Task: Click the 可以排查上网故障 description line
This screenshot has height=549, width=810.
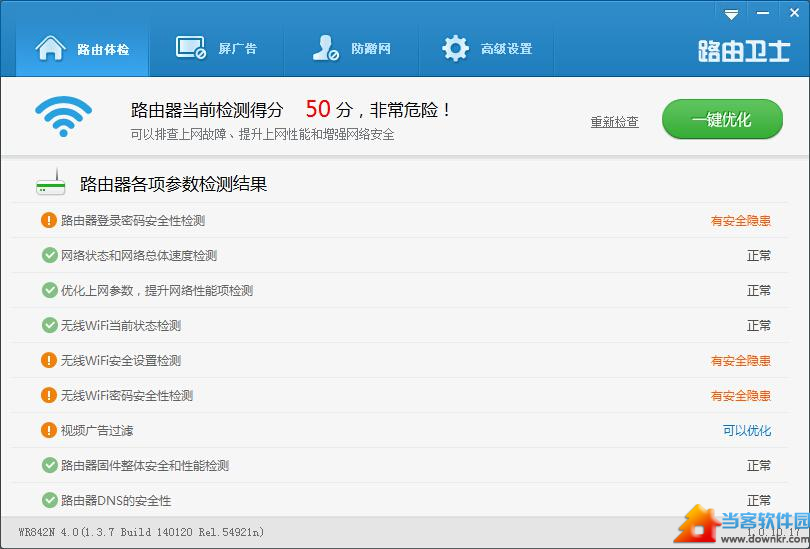Action: tap(262, 135)
